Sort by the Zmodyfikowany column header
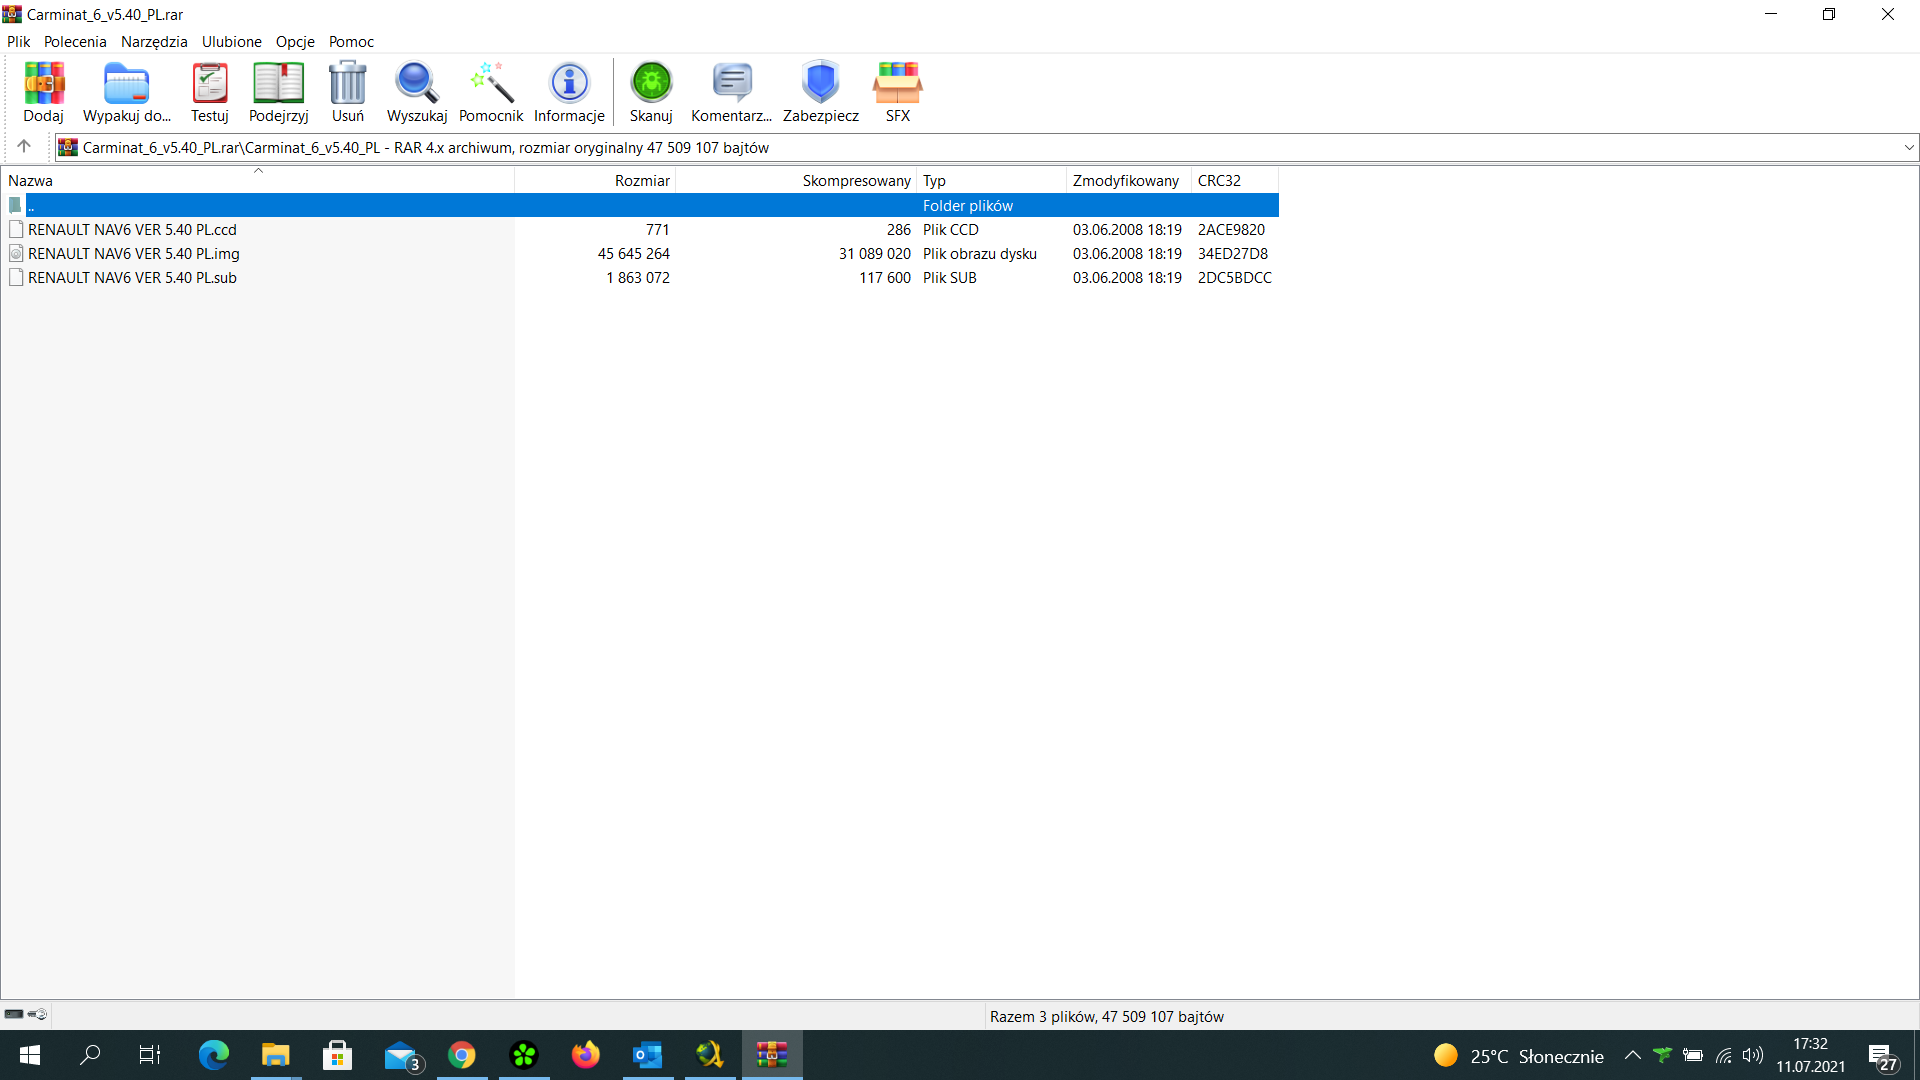Image resolution: width=1920 pixels, height=1080 pixels. click(1128, 181)
